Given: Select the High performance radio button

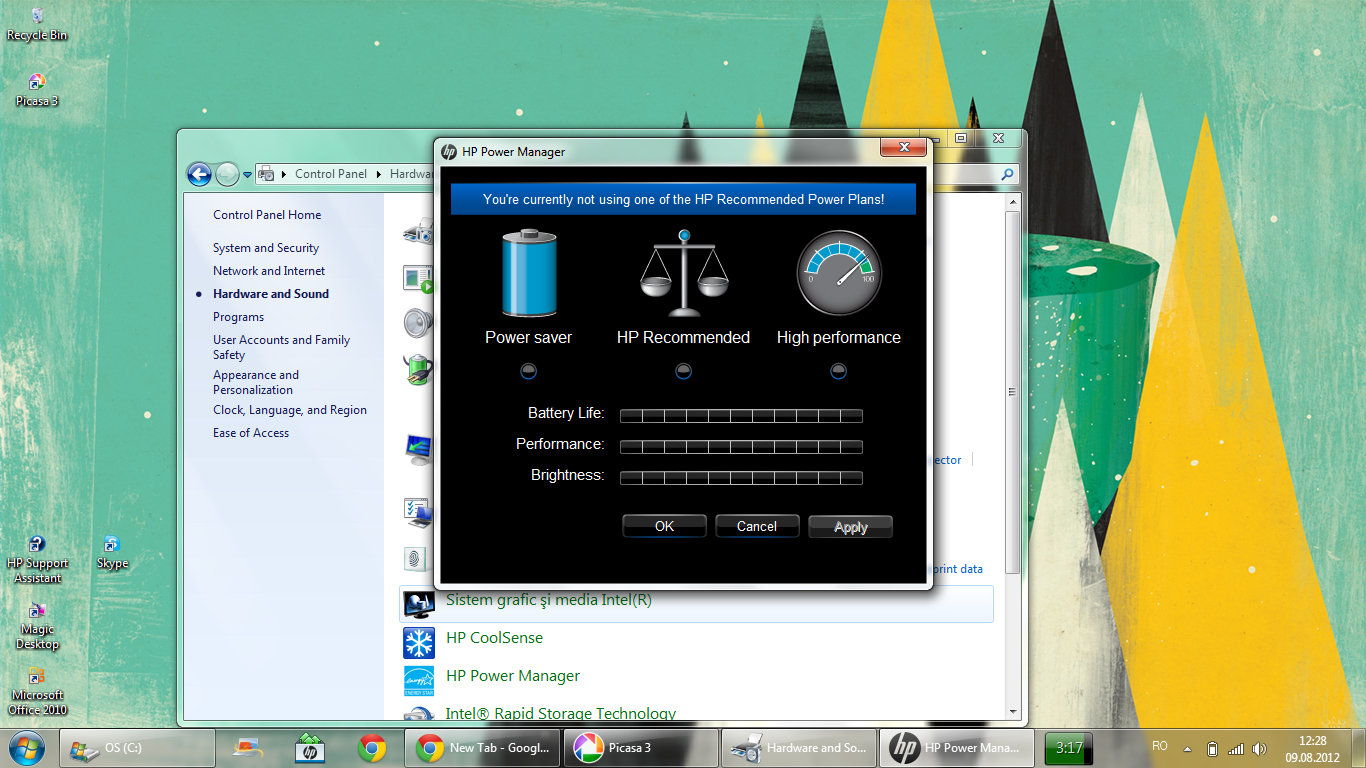Looking at the screenshot, I should 839,371.
